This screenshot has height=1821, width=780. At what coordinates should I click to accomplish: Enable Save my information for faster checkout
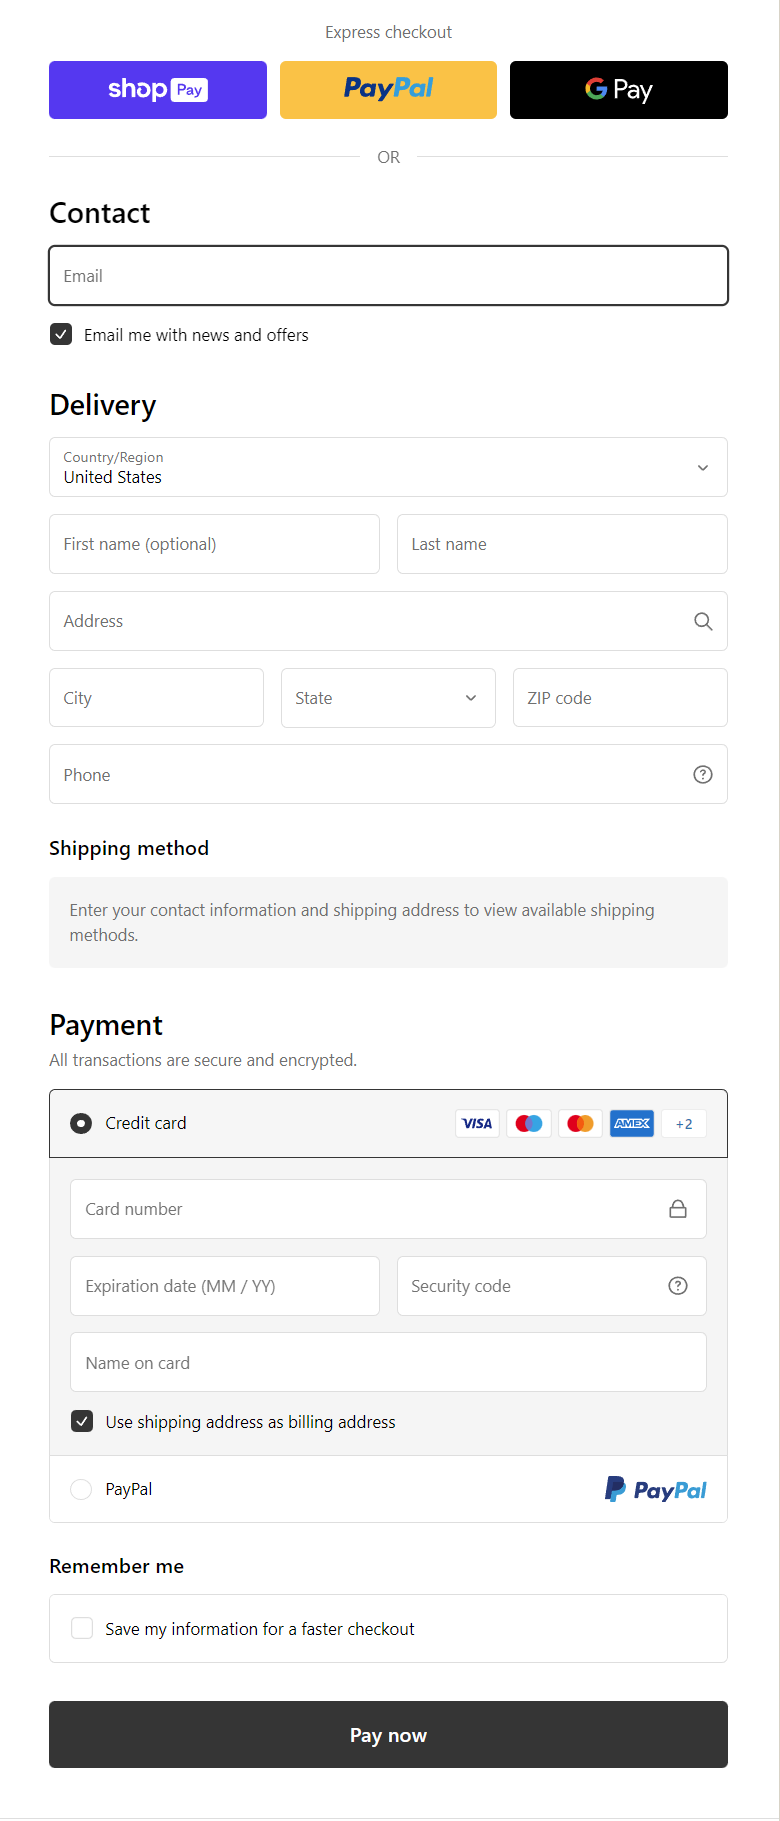point(82,1628)
